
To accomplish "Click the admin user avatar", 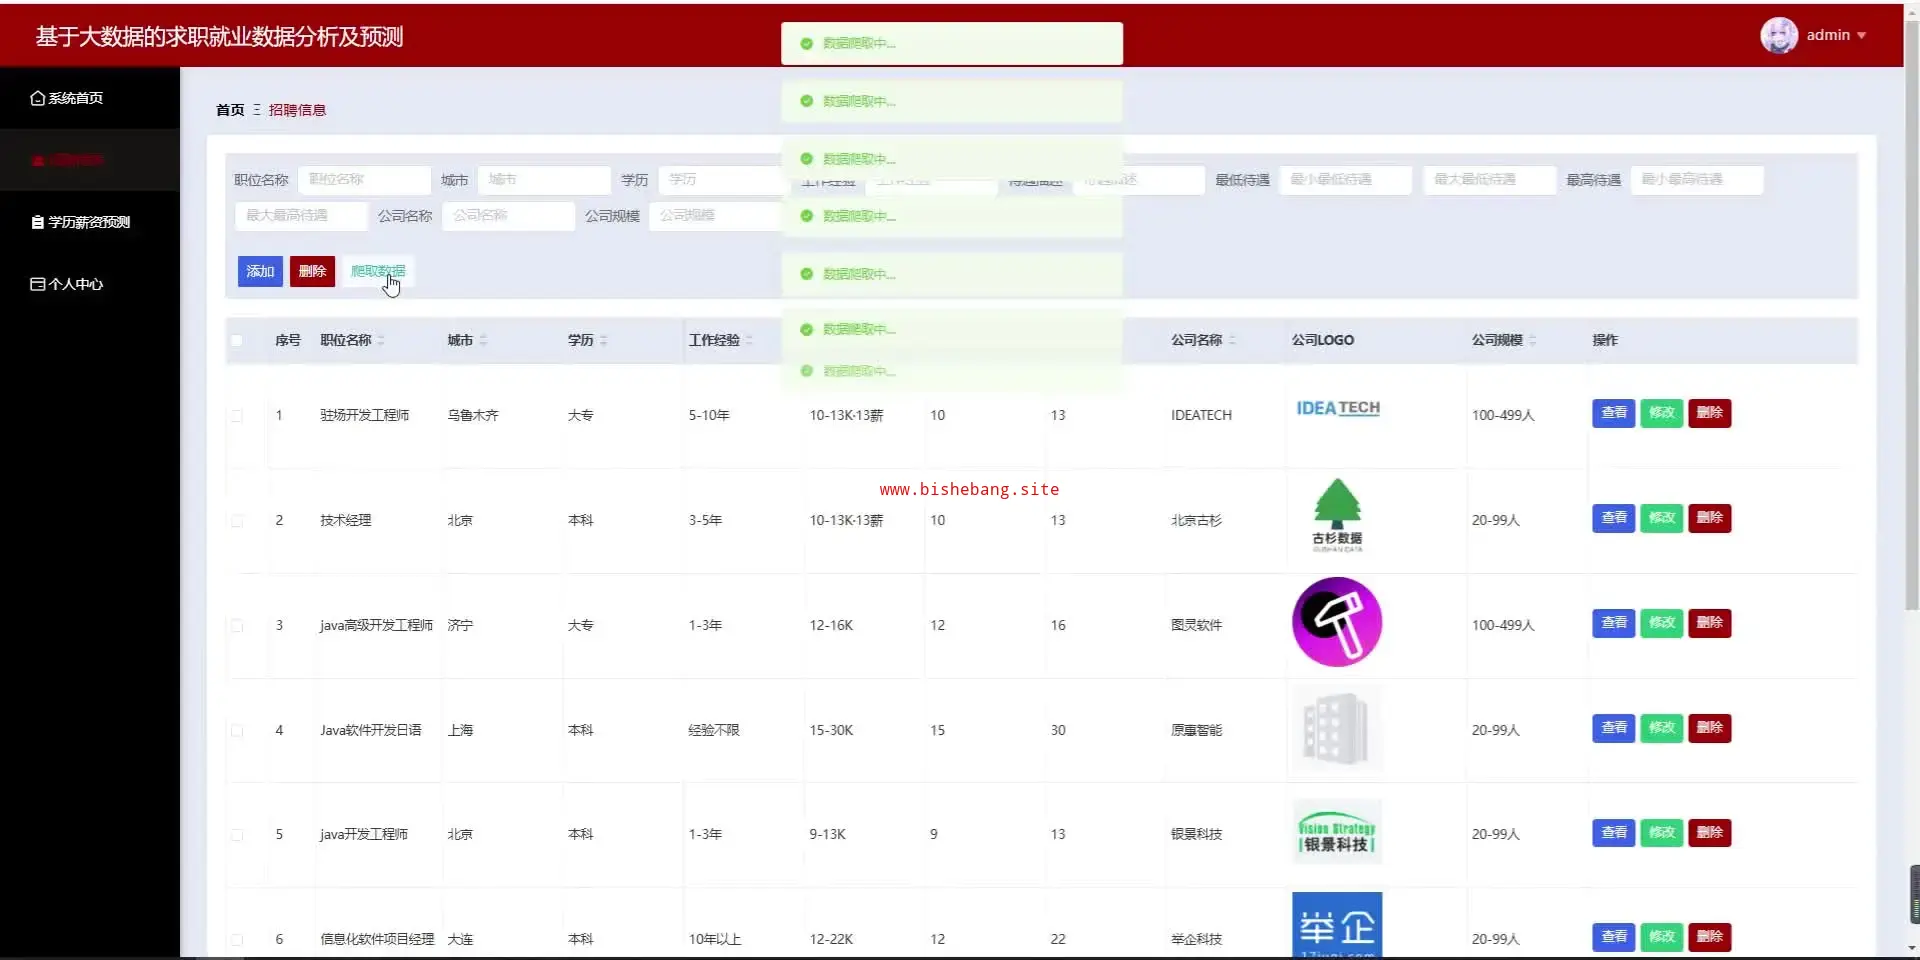I will (1778, 35).
